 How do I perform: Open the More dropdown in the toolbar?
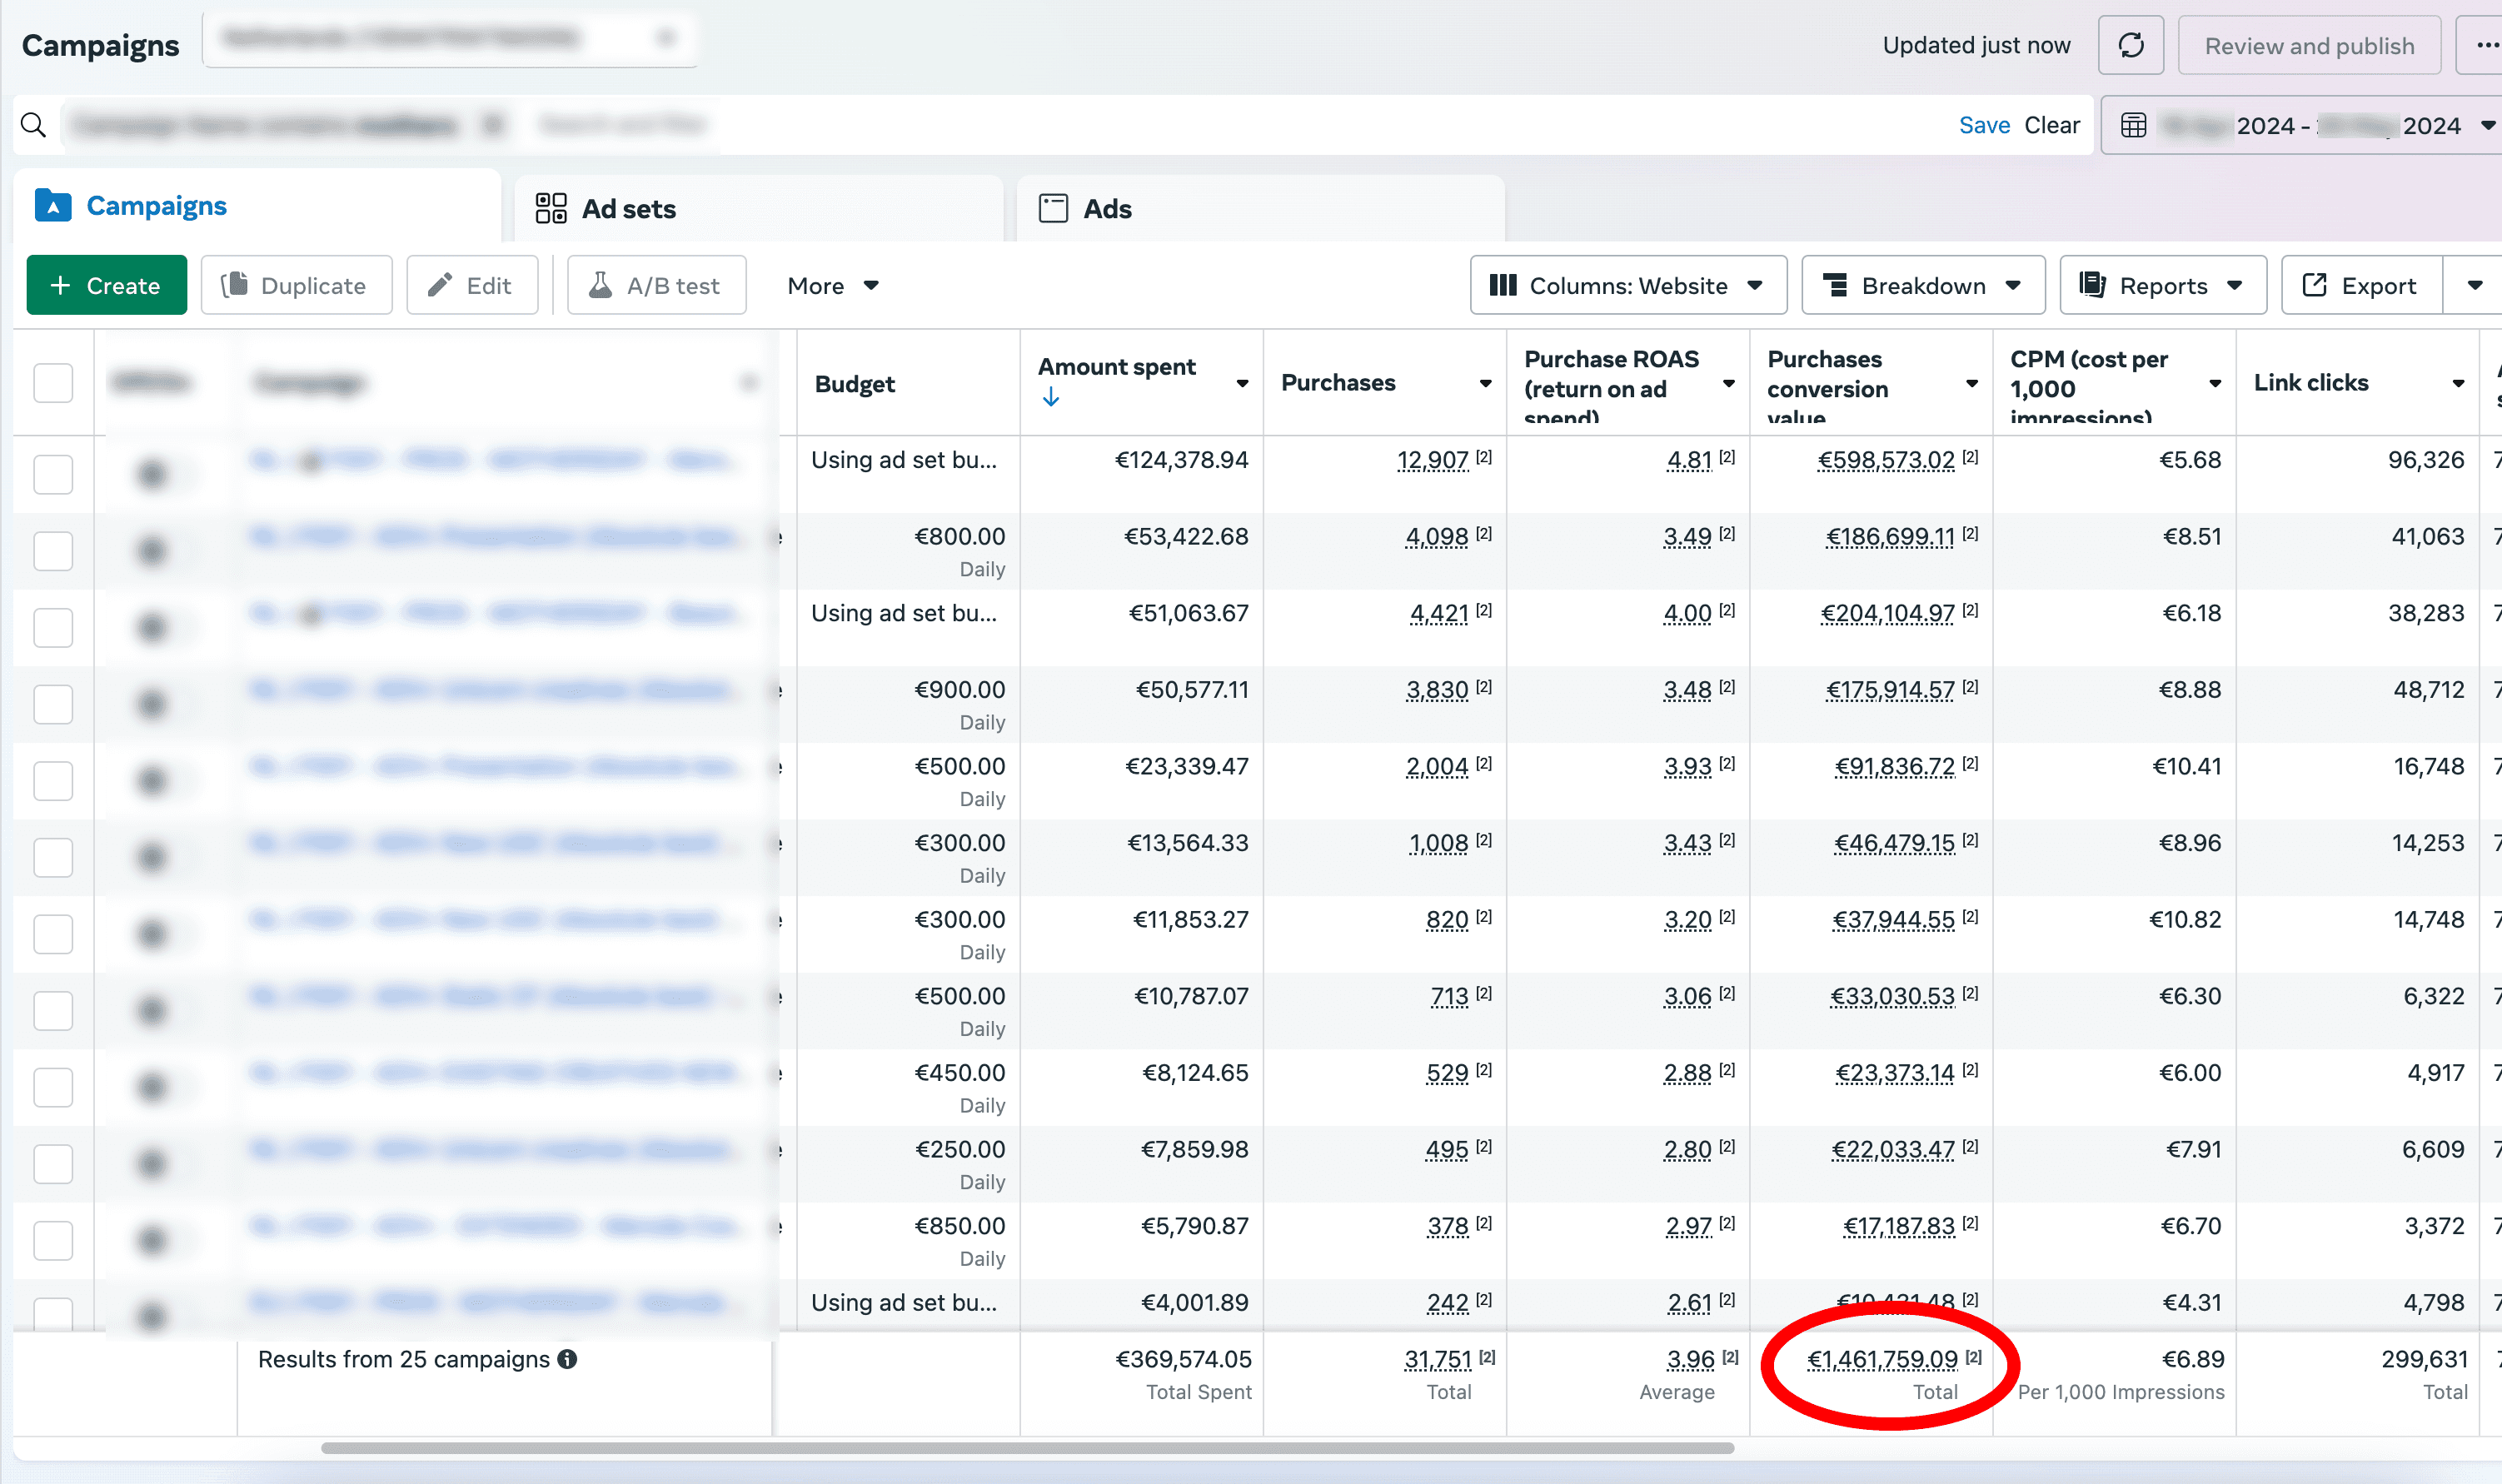pos(832,286)
